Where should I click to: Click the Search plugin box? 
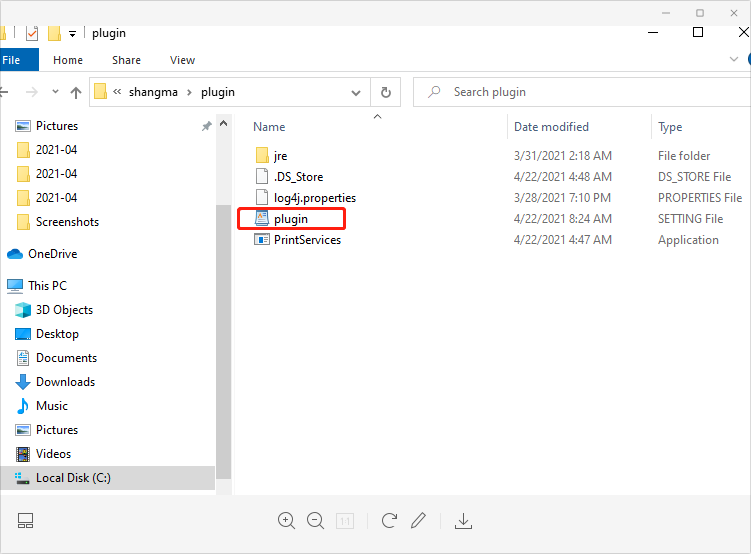[582, 92]
